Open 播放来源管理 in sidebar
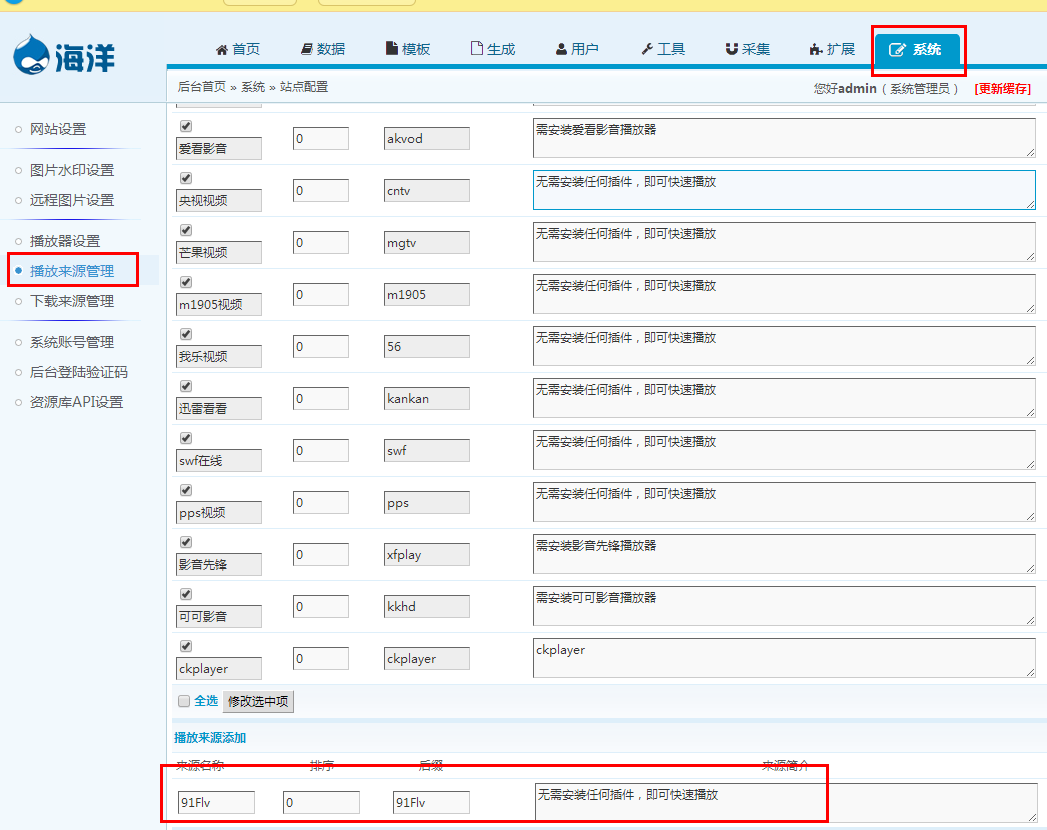This screenshot has height=830, width=1047. click(72, 271)
